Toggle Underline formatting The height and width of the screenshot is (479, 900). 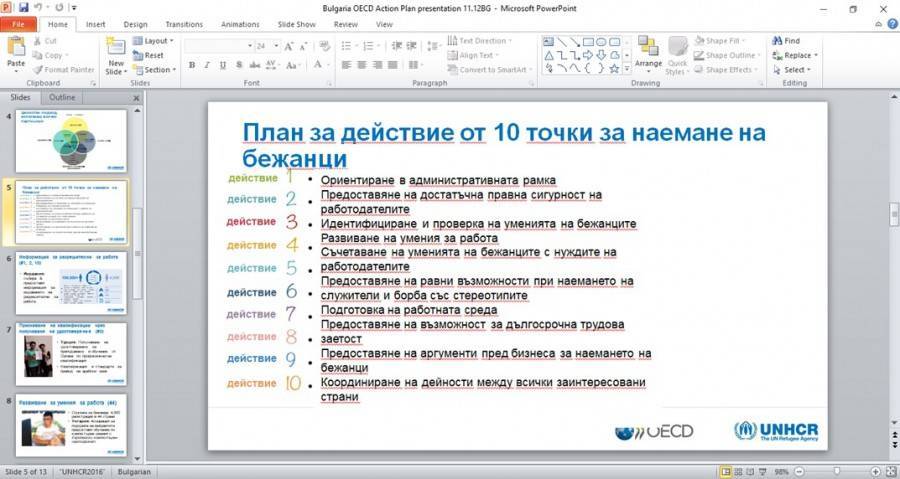click(x=223, y=65)
